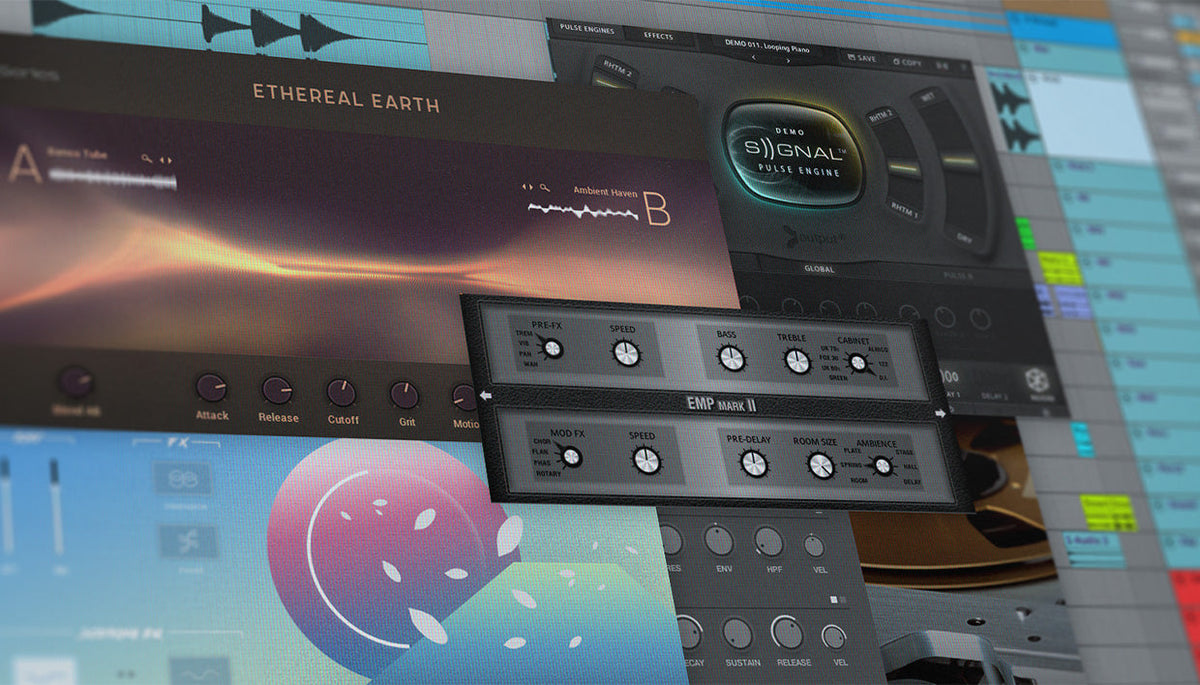Screen dimensions: 1200x685
Task: Adjust the Release knob in gray synth
Action: (788, 633)
